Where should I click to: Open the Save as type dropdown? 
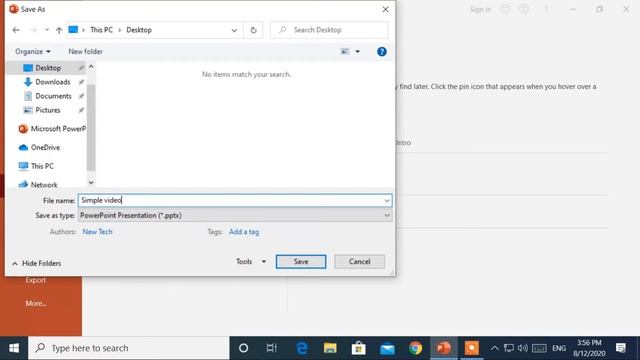(235, 215)
